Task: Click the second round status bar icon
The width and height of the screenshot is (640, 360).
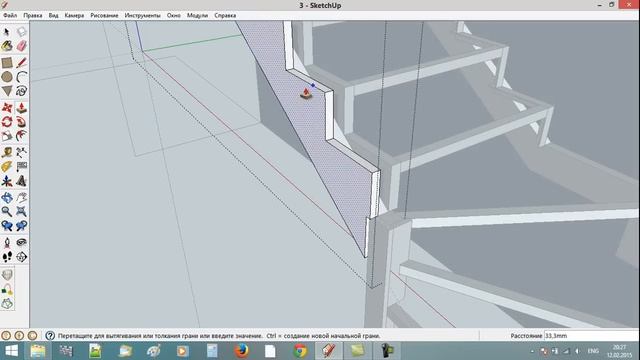Action: [19, 336]
